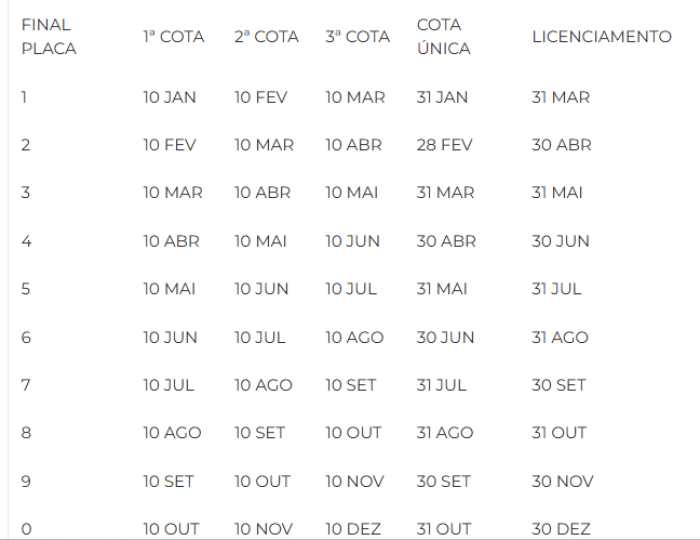
Task: Select 3ª cota date for plate 4
Action: [x=352, y=241]
